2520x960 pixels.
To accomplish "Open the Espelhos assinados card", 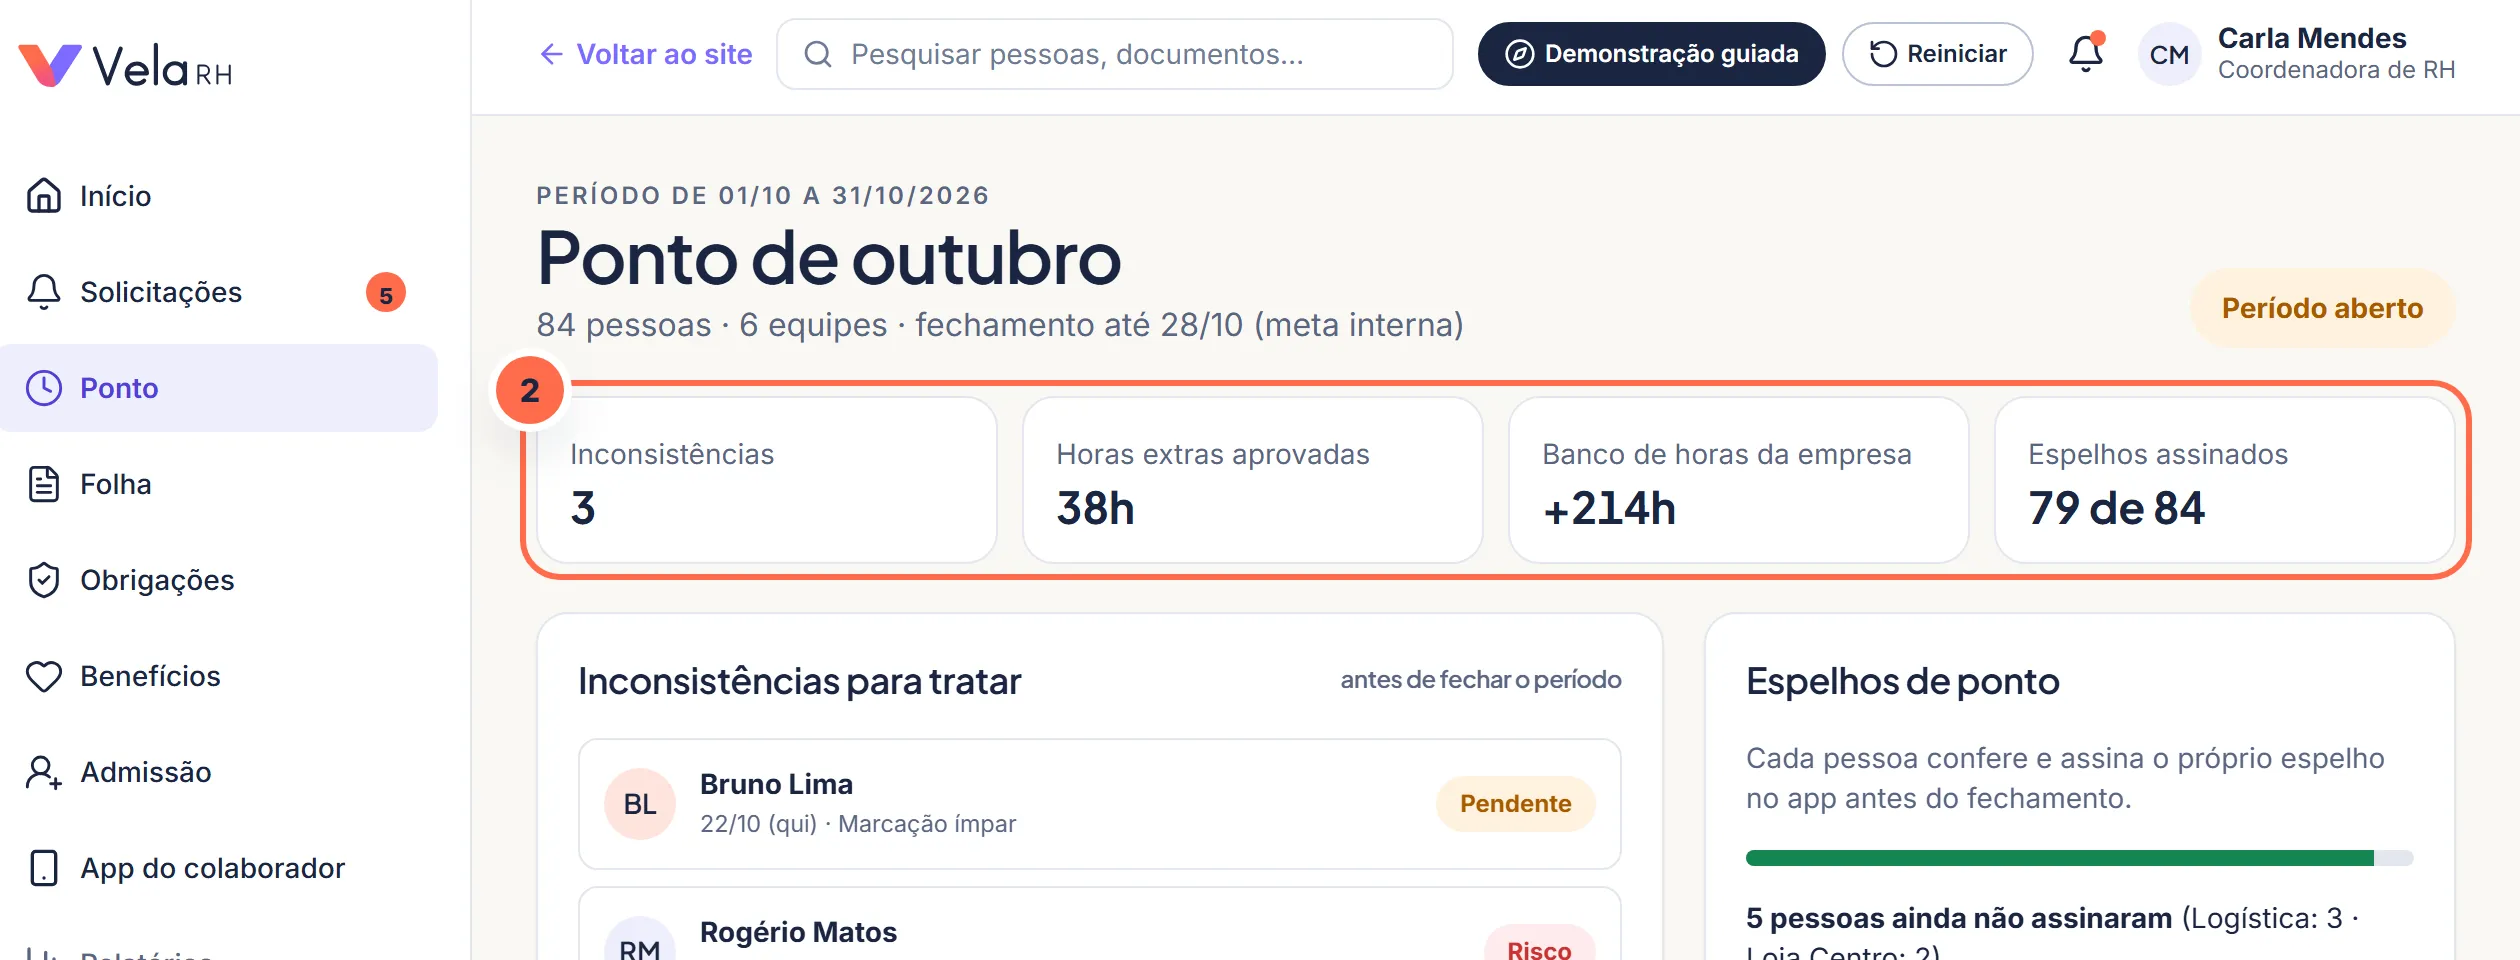I will click(x=2225, y=480).
